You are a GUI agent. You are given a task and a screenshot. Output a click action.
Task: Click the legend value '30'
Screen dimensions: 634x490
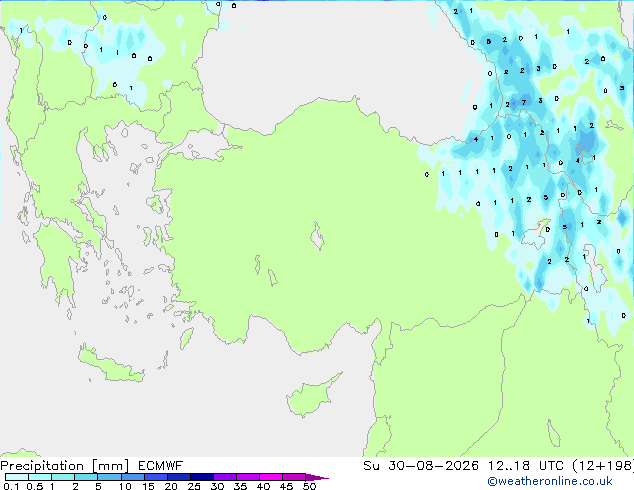coord(217,486)
